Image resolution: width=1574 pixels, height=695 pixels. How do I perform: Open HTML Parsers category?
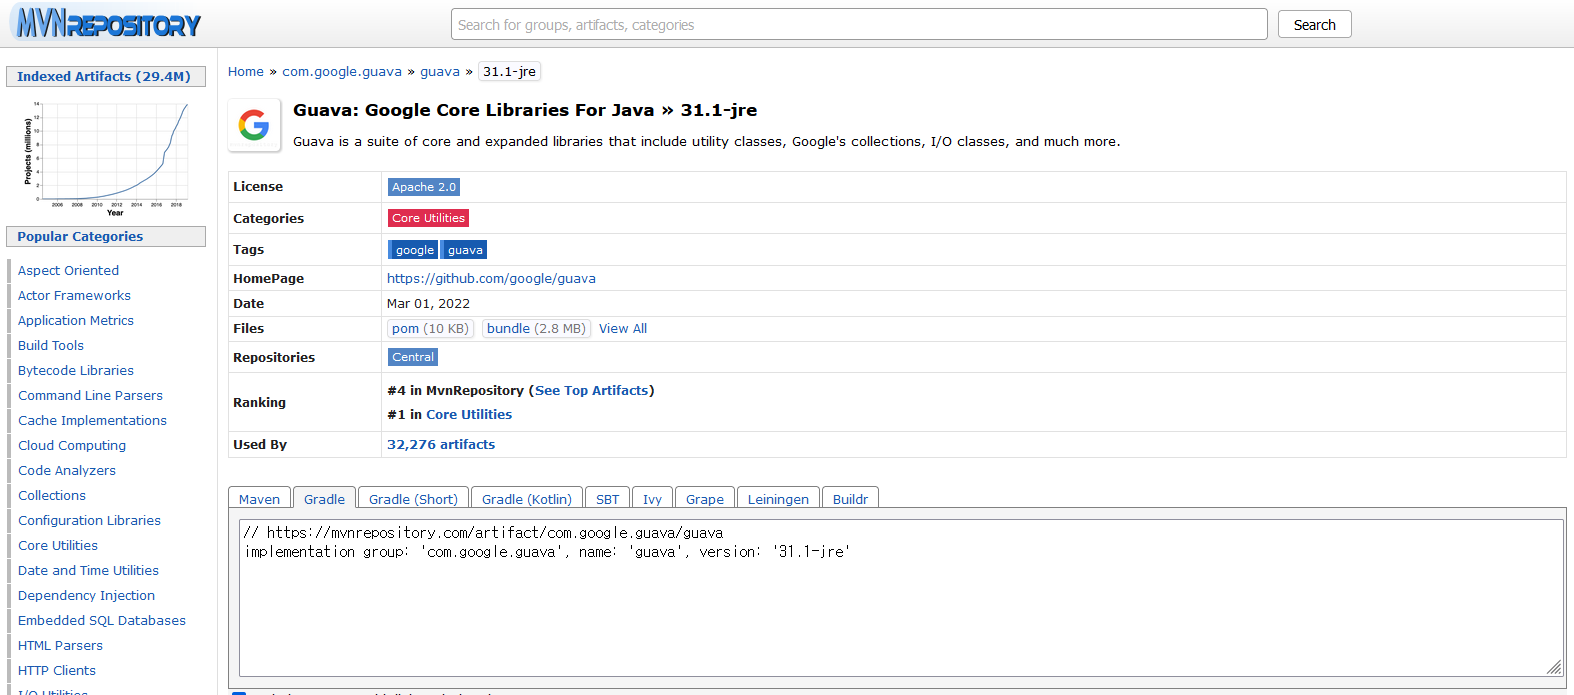60,645
